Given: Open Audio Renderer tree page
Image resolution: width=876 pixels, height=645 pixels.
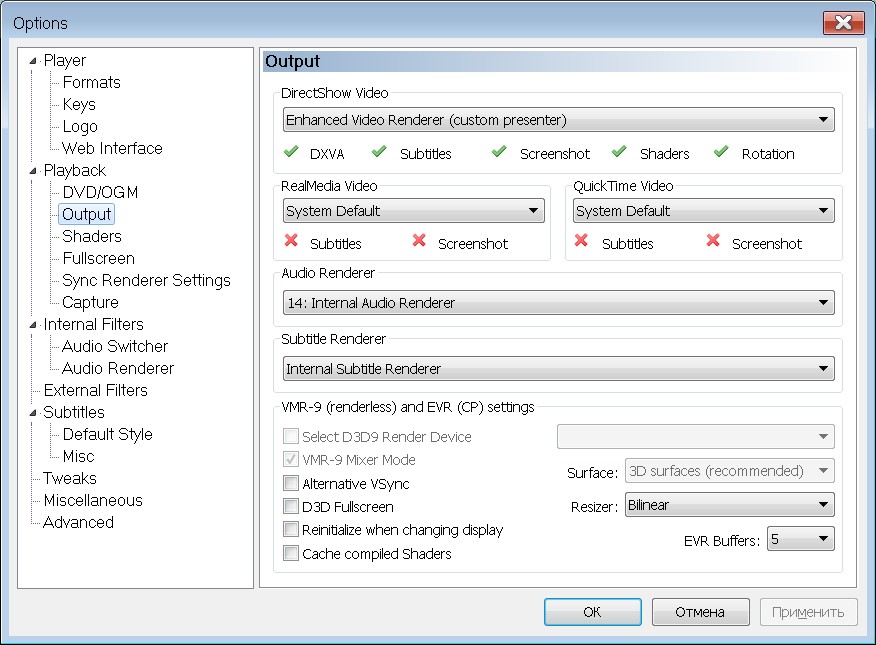Looking at the screenshot, I should (118, 369).
